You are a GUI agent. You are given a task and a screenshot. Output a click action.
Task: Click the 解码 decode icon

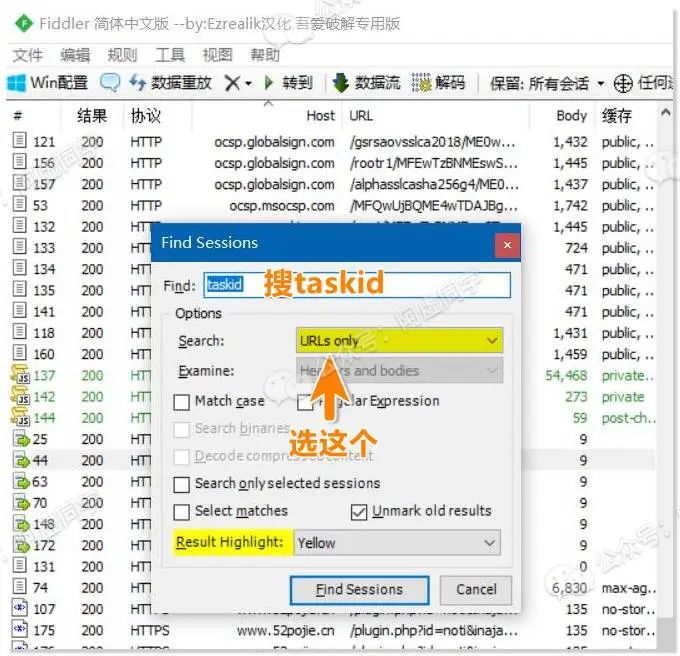tap(421, 82)
